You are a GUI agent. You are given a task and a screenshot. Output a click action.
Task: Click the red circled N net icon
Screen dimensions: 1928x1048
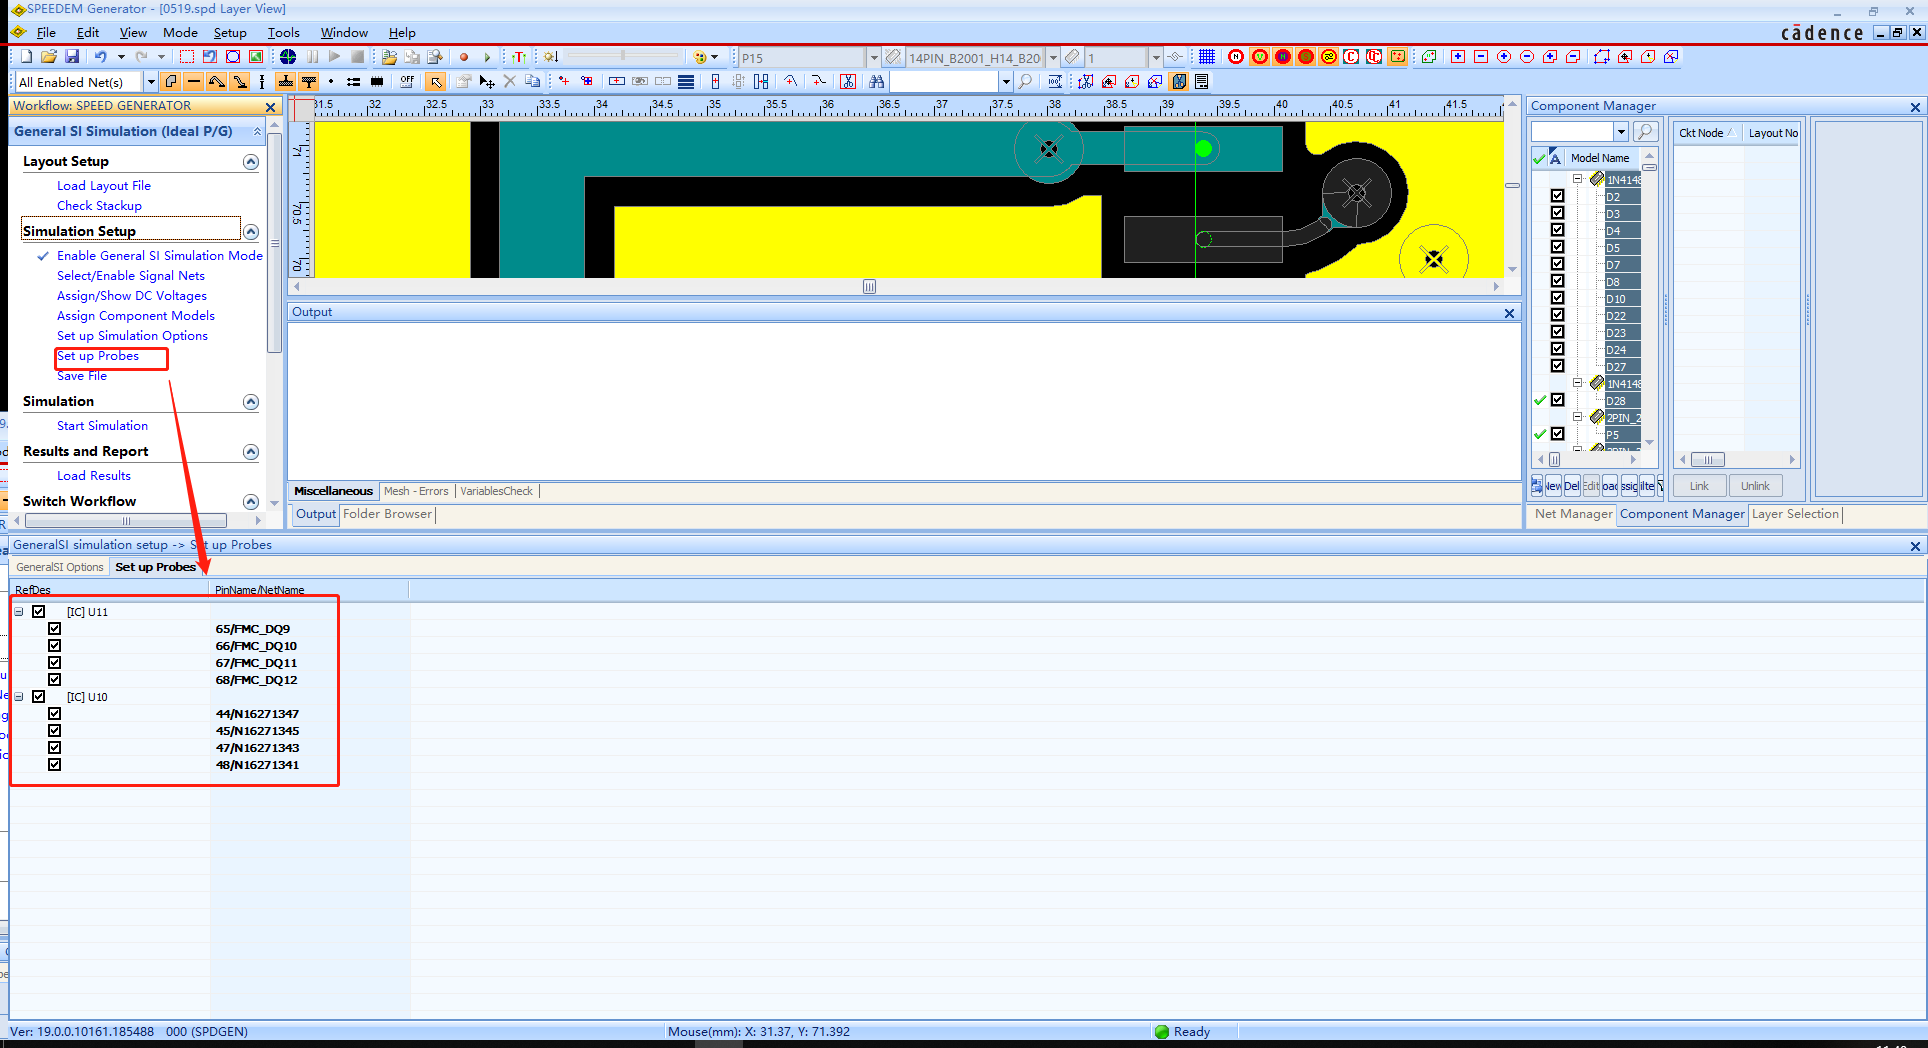[x=1237, y=57]
